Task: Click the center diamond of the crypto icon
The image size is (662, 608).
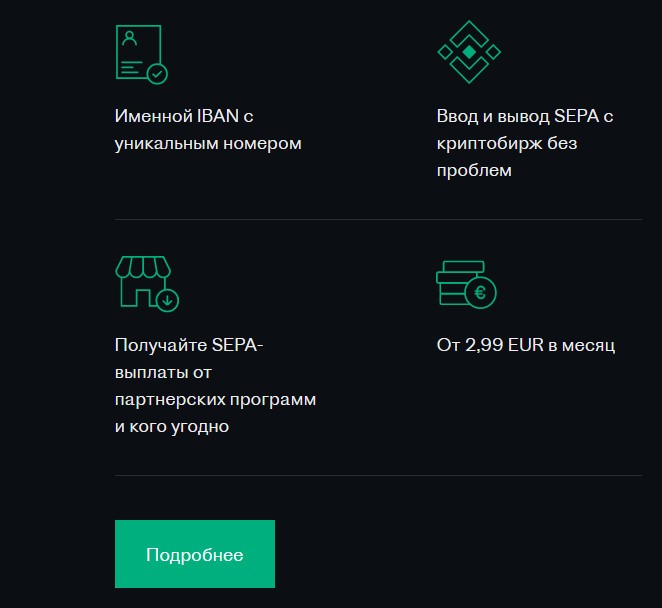Action: coord(468,51)
